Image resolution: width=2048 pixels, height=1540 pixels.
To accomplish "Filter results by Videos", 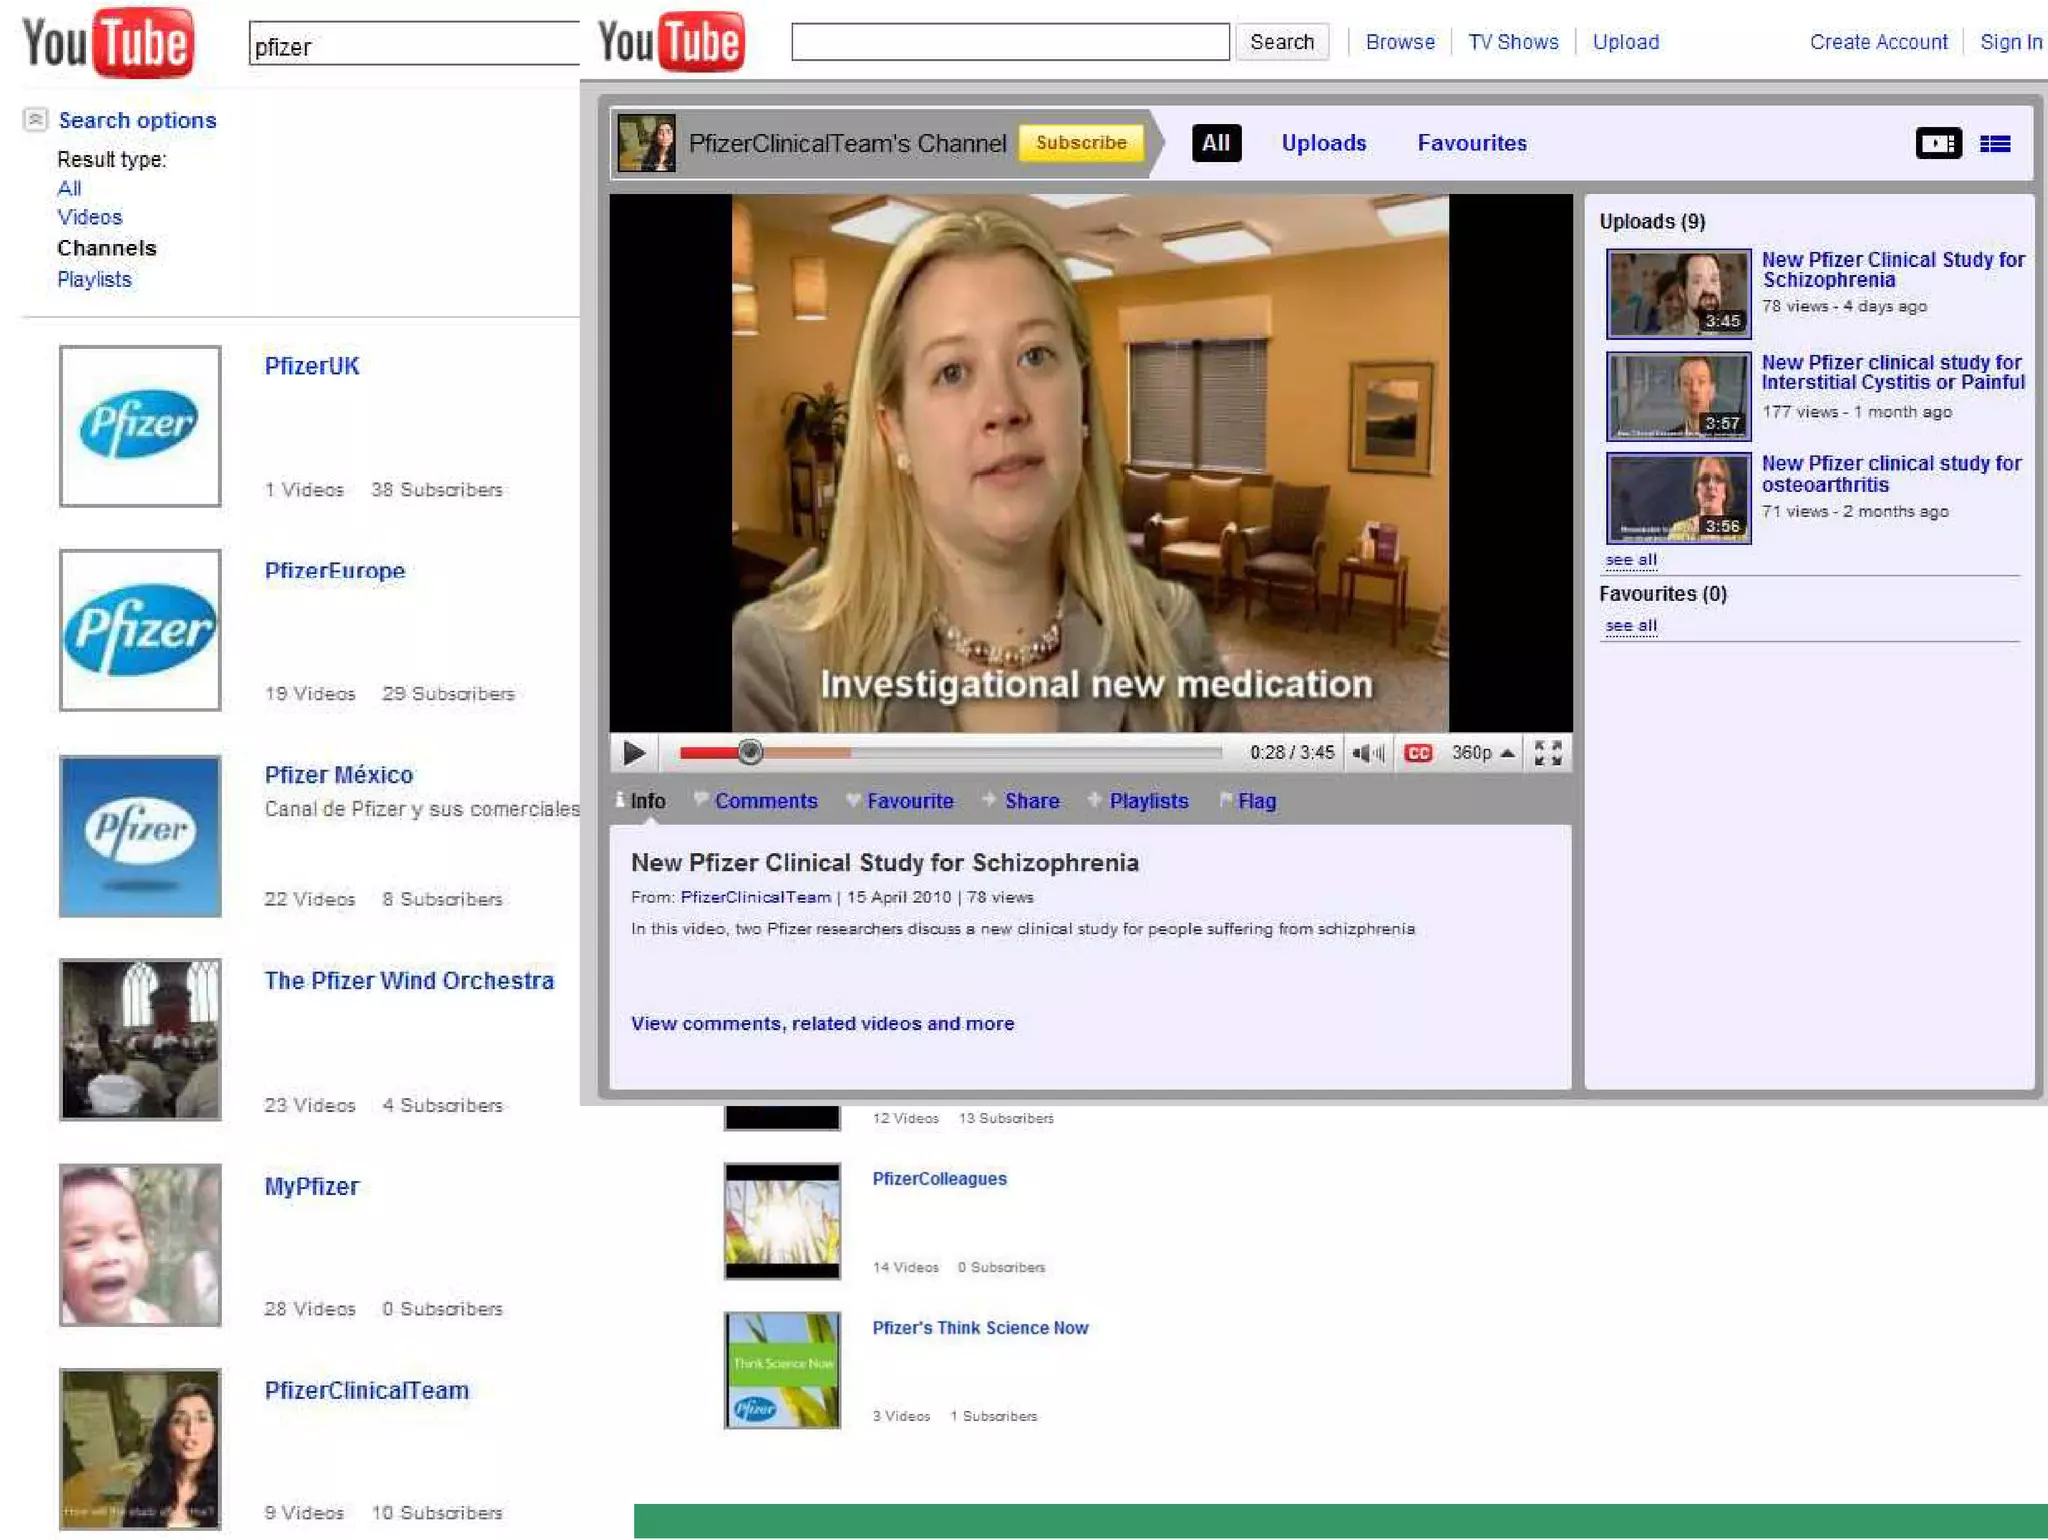I will click(90, 217).
